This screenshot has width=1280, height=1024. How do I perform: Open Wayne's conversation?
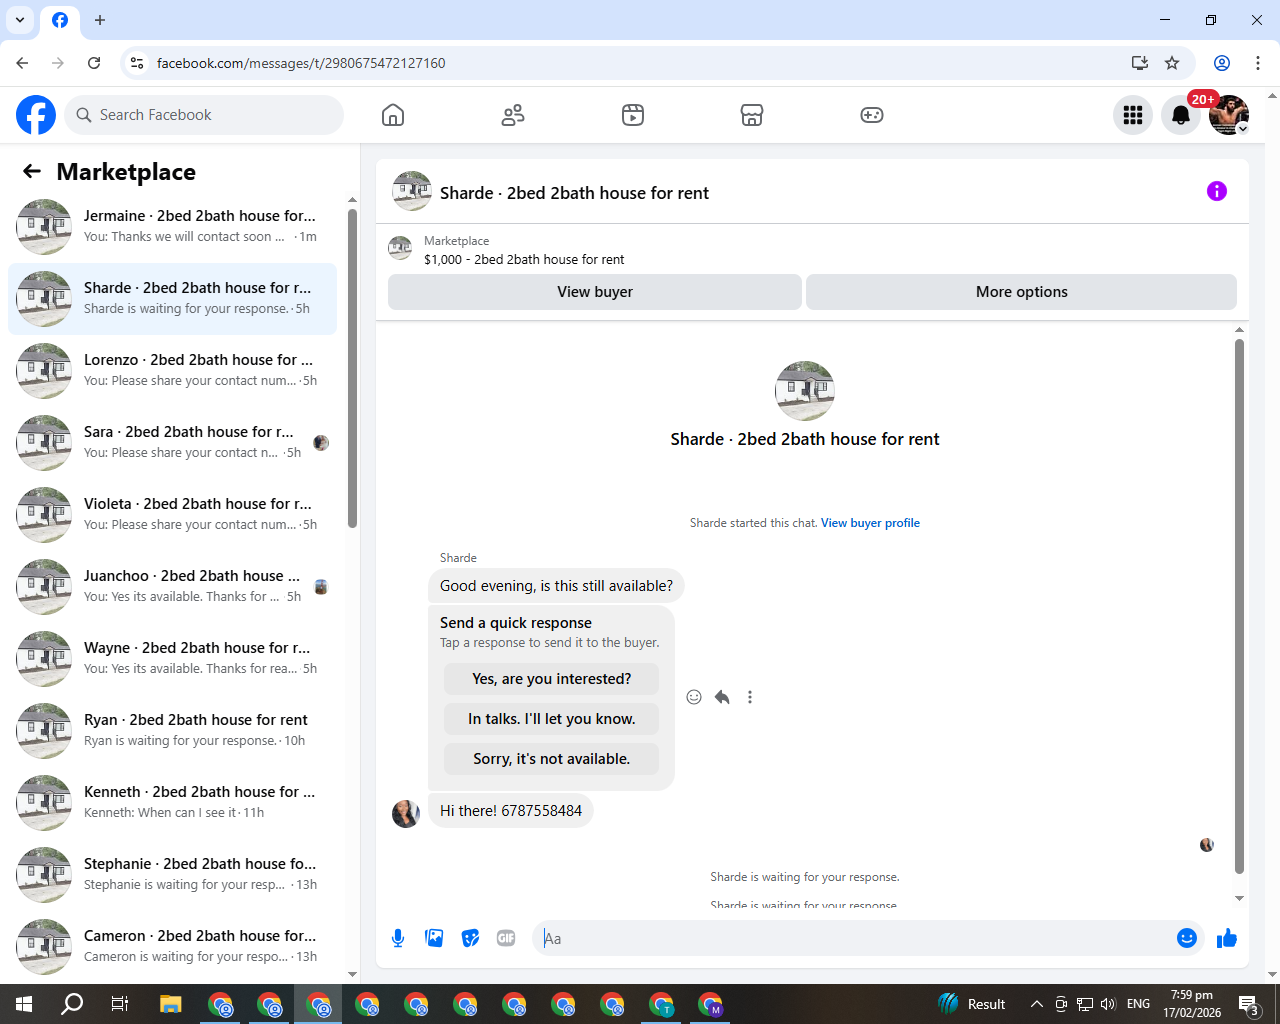pos(172,659)
